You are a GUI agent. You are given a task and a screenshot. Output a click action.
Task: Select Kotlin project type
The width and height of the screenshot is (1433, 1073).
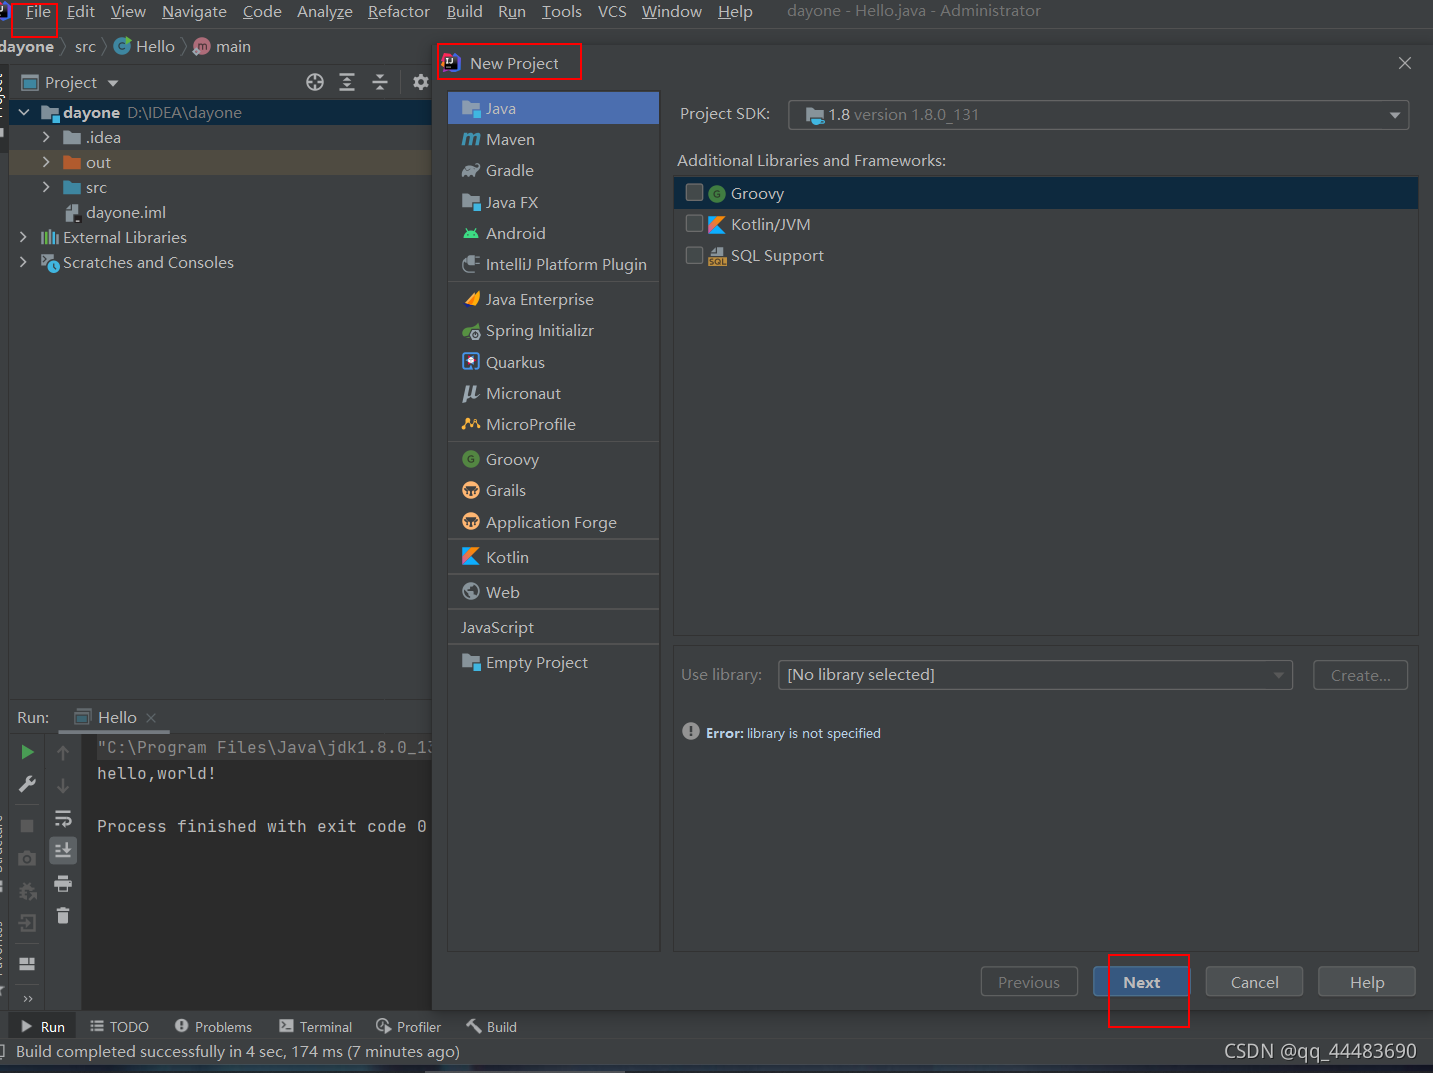pos(553,557)
